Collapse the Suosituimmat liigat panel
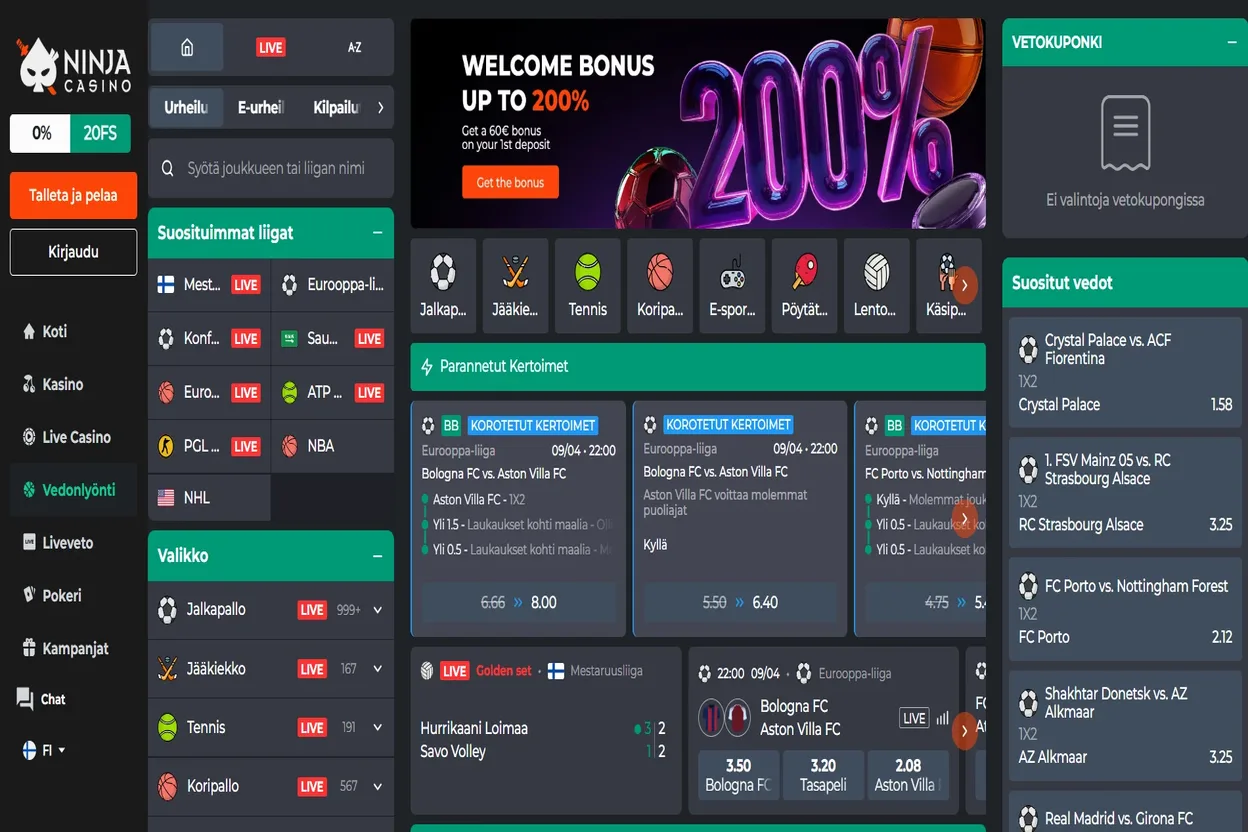The width and height of the screenshot is (1248, 832). click(x=377, y=233)
